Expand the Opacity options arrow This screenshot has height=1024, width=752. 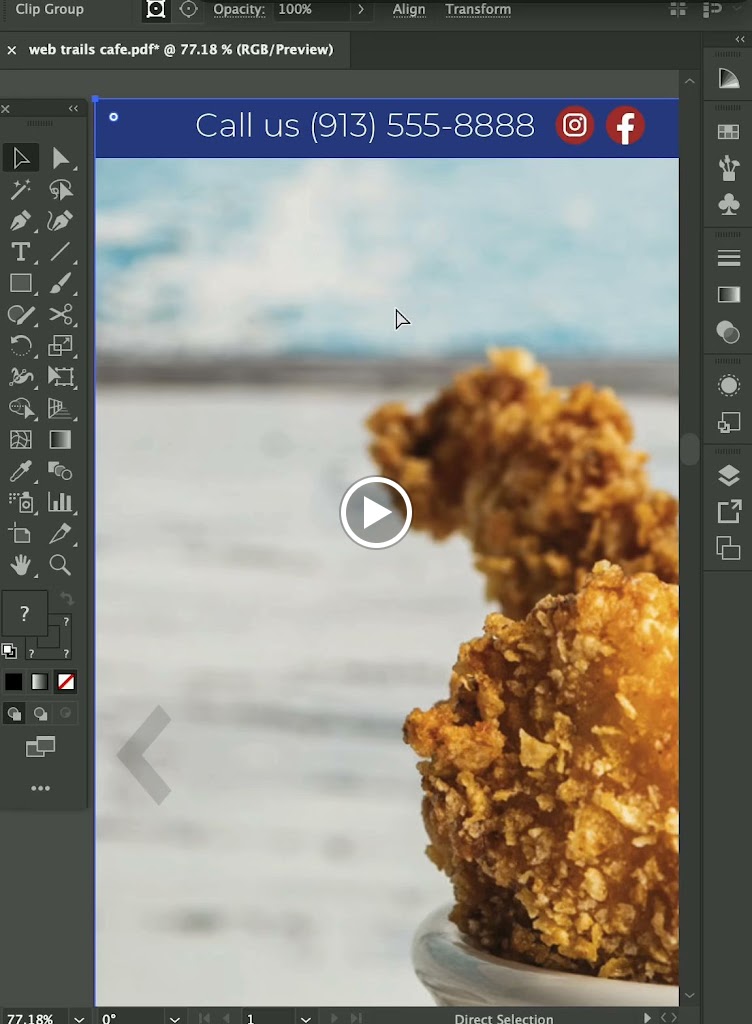[360, 9]
